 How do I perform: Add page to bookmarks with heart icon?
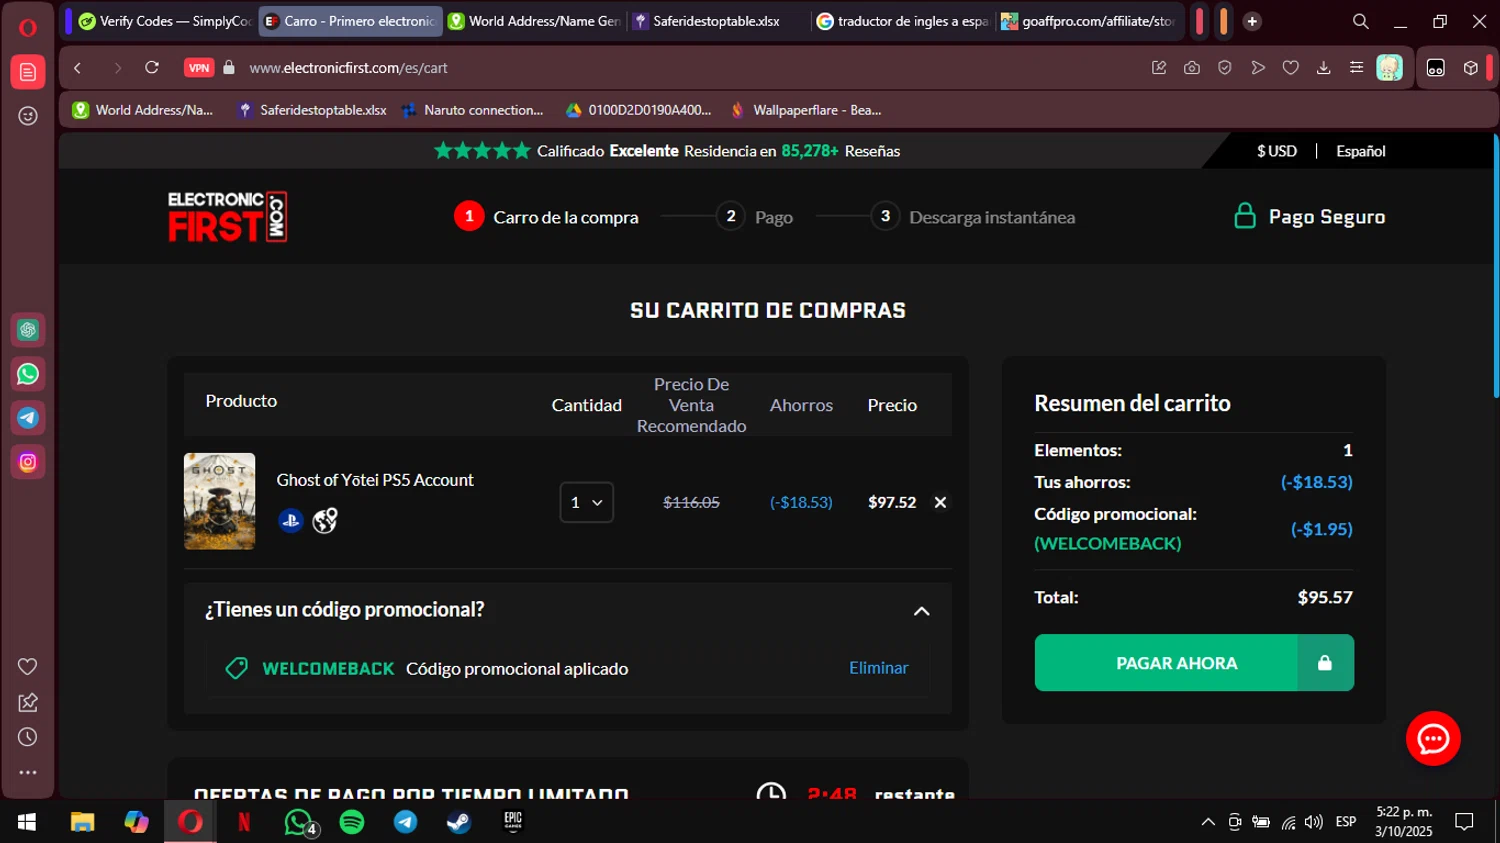1291,68
